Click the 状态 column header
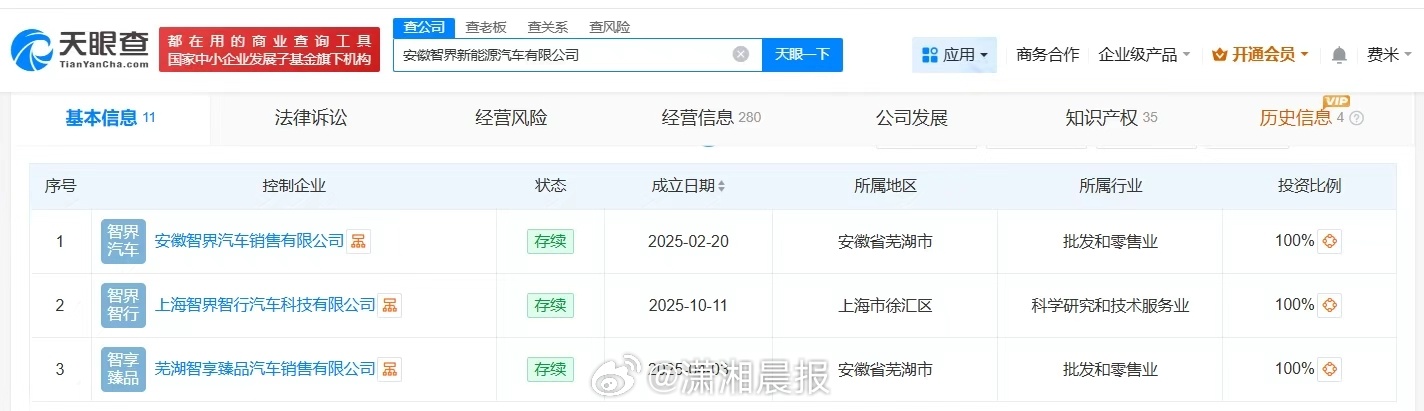The height and width of the screenshot is (411, 1424). (550, 186)
